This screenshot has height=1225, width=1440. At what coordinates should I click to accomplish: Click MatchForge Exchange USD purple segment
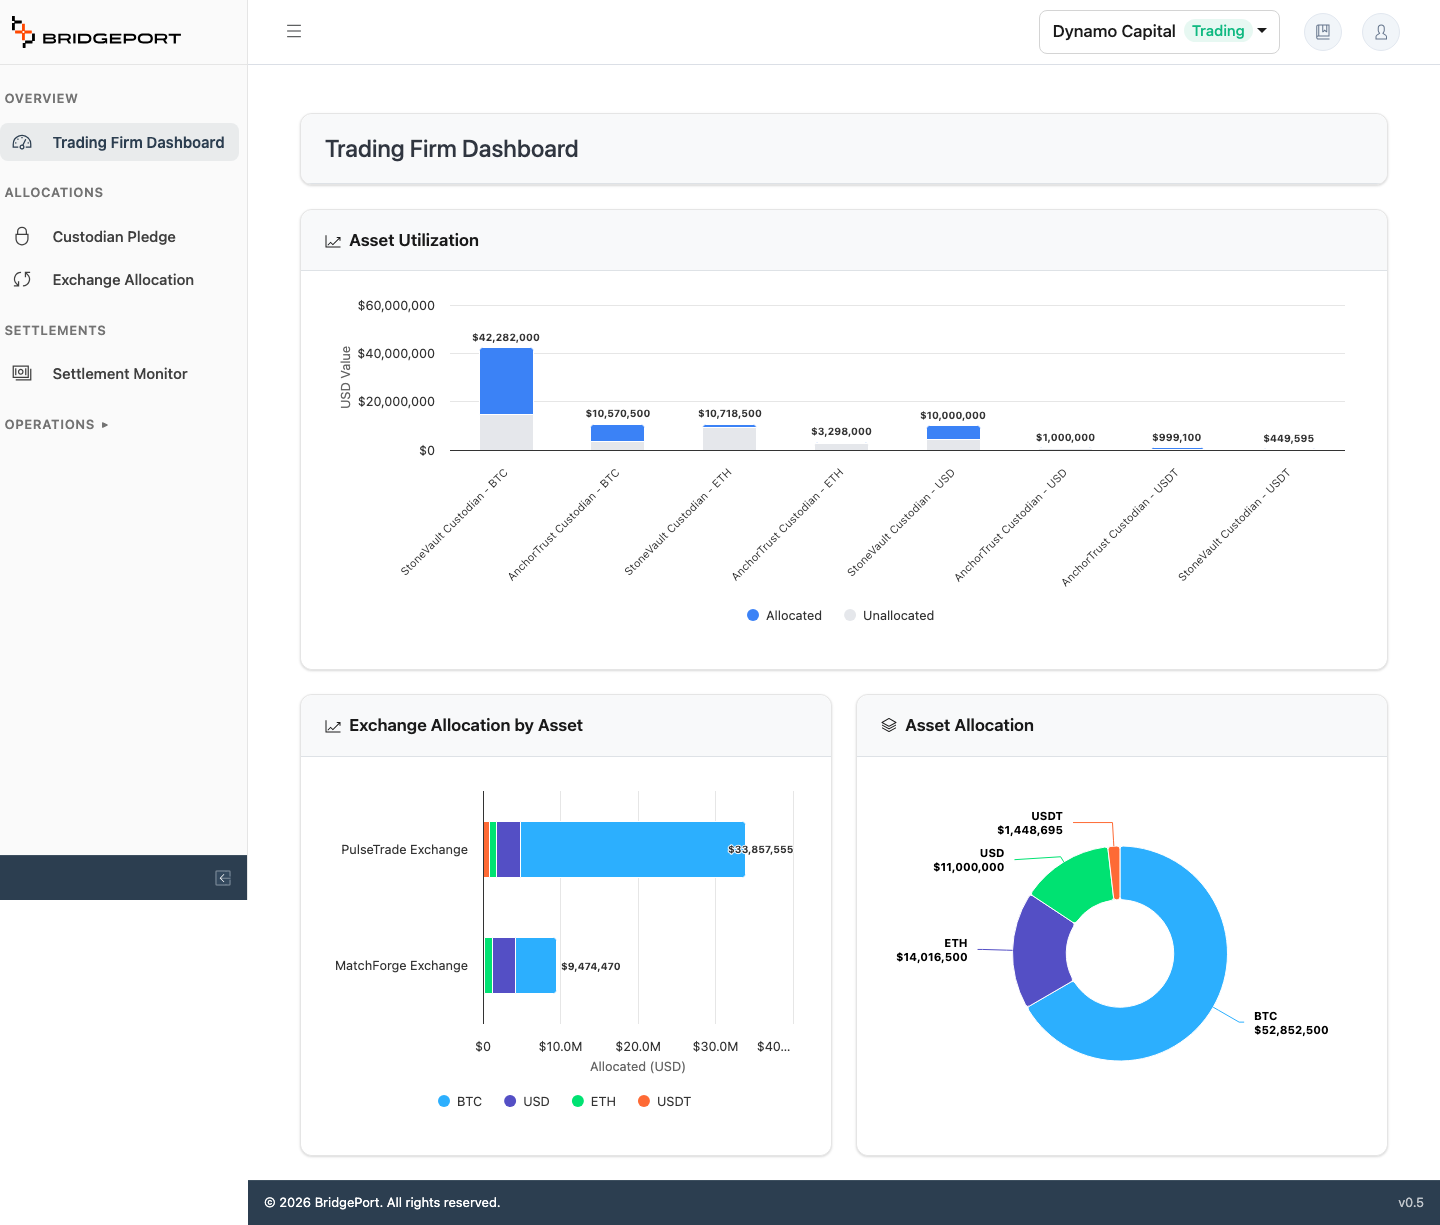(x=504, y=965)
